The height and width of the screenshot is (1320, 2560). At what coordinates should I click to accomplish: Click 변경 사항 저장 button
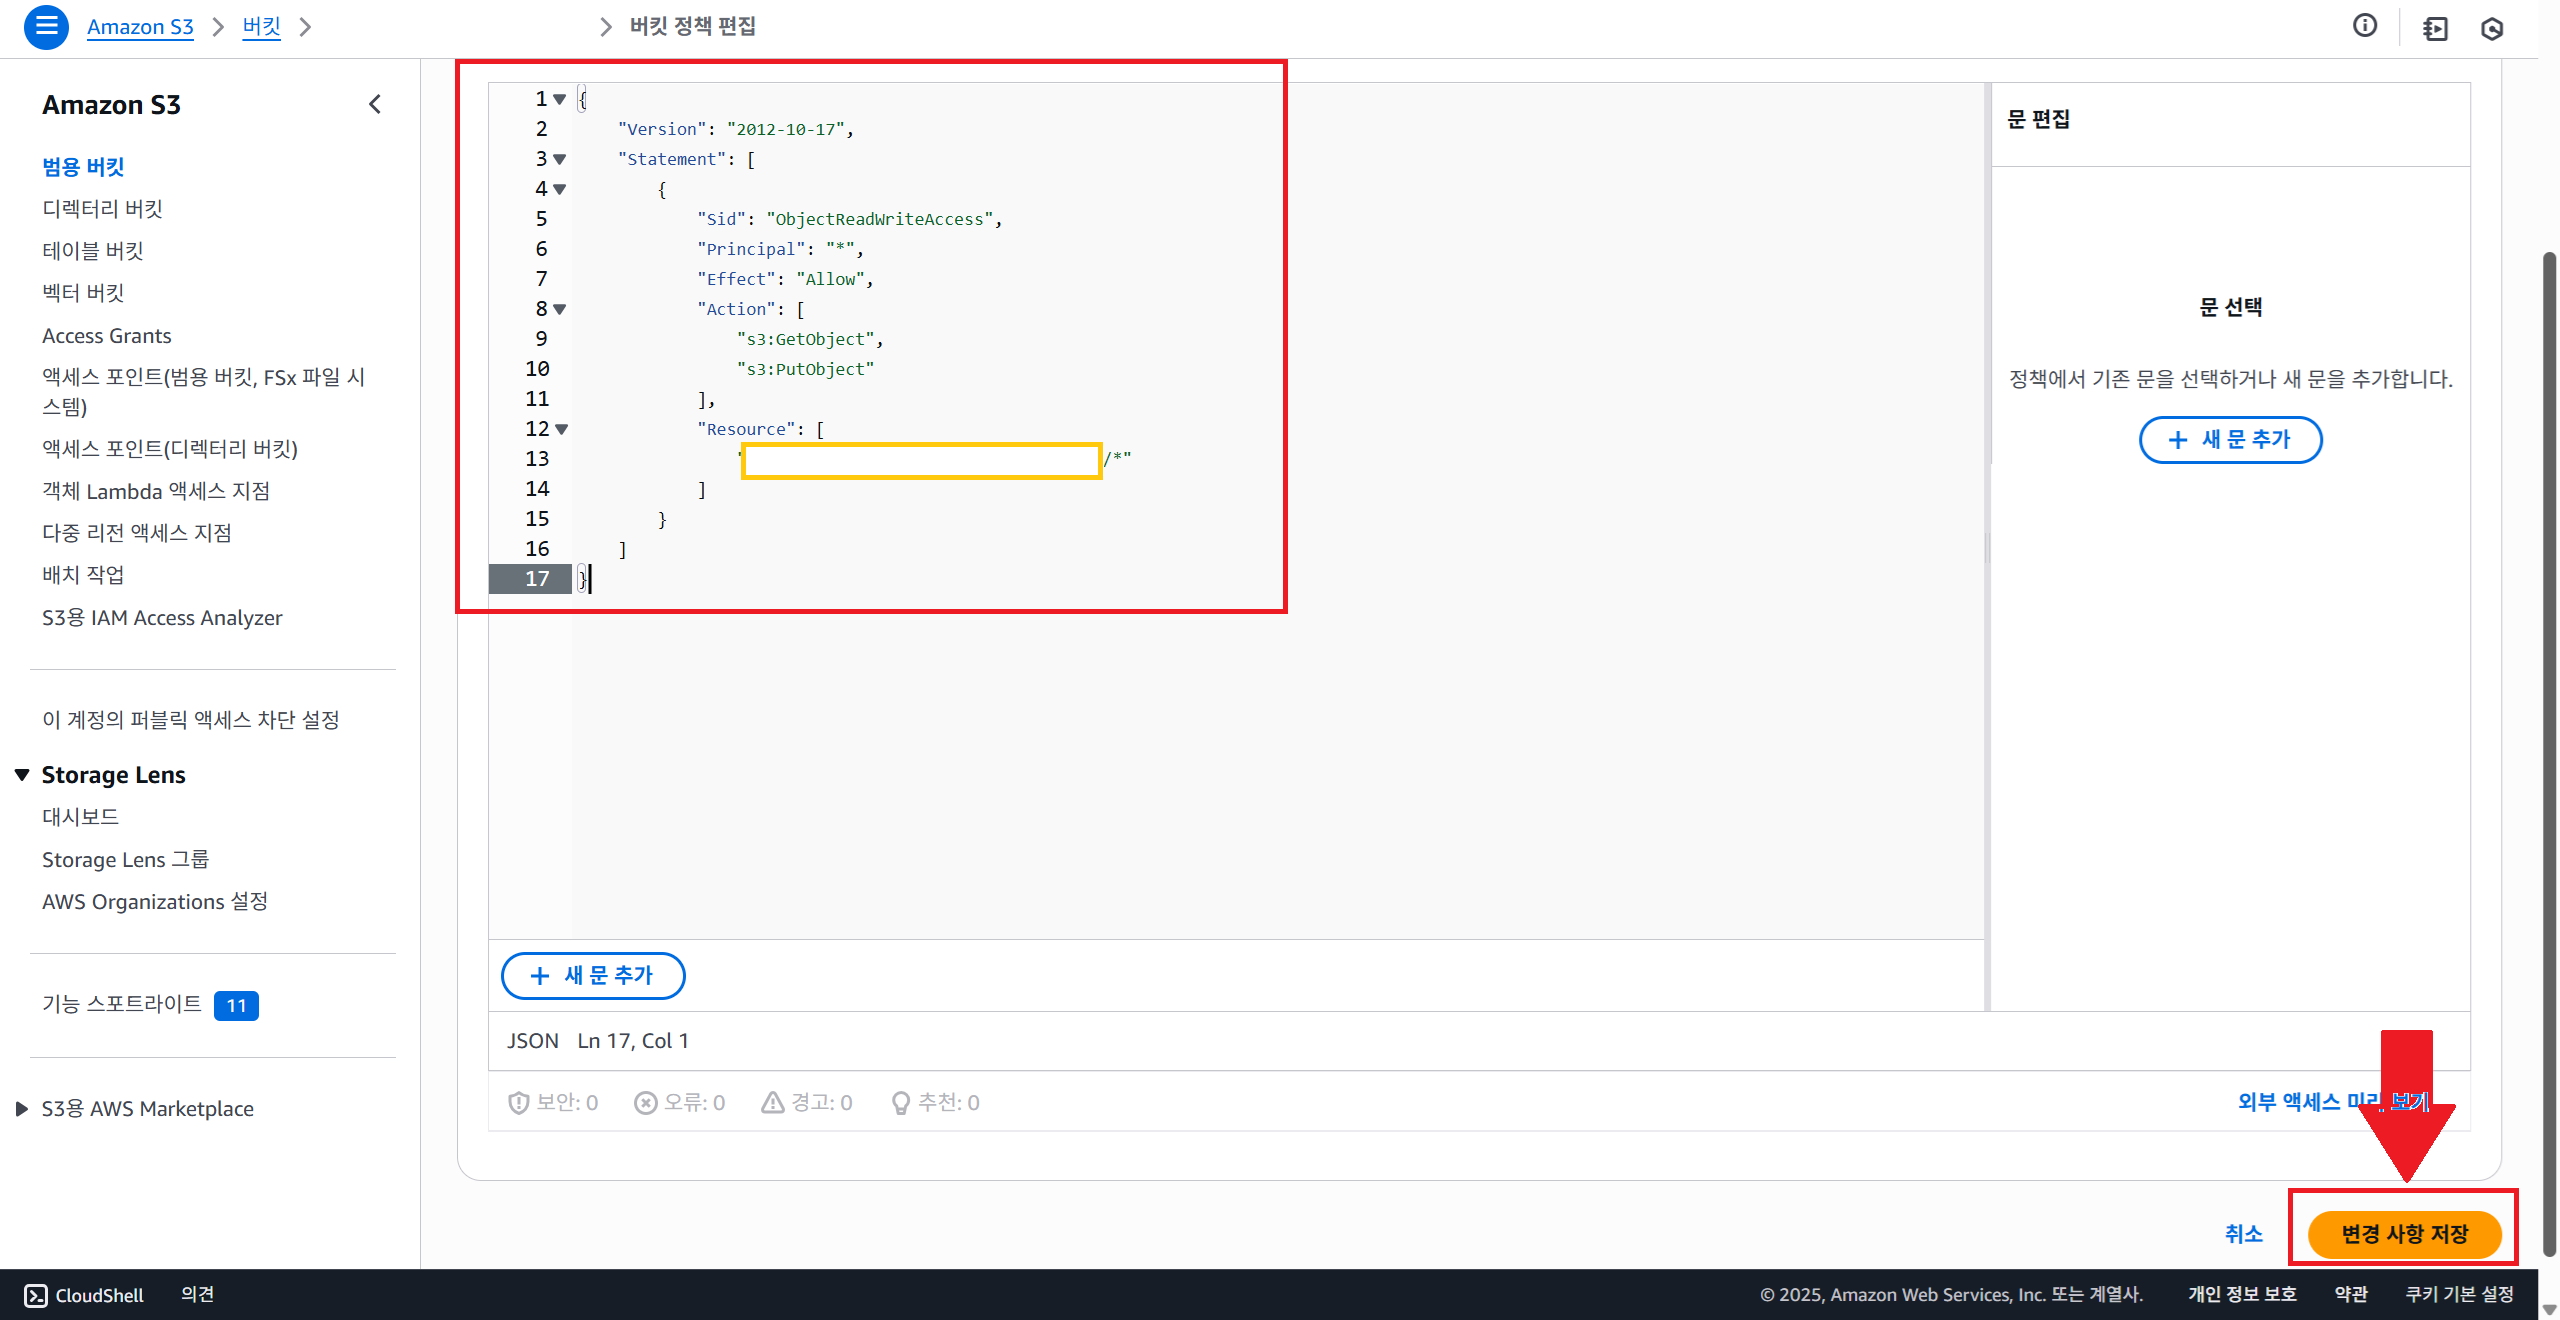tap(2405, 1234)
